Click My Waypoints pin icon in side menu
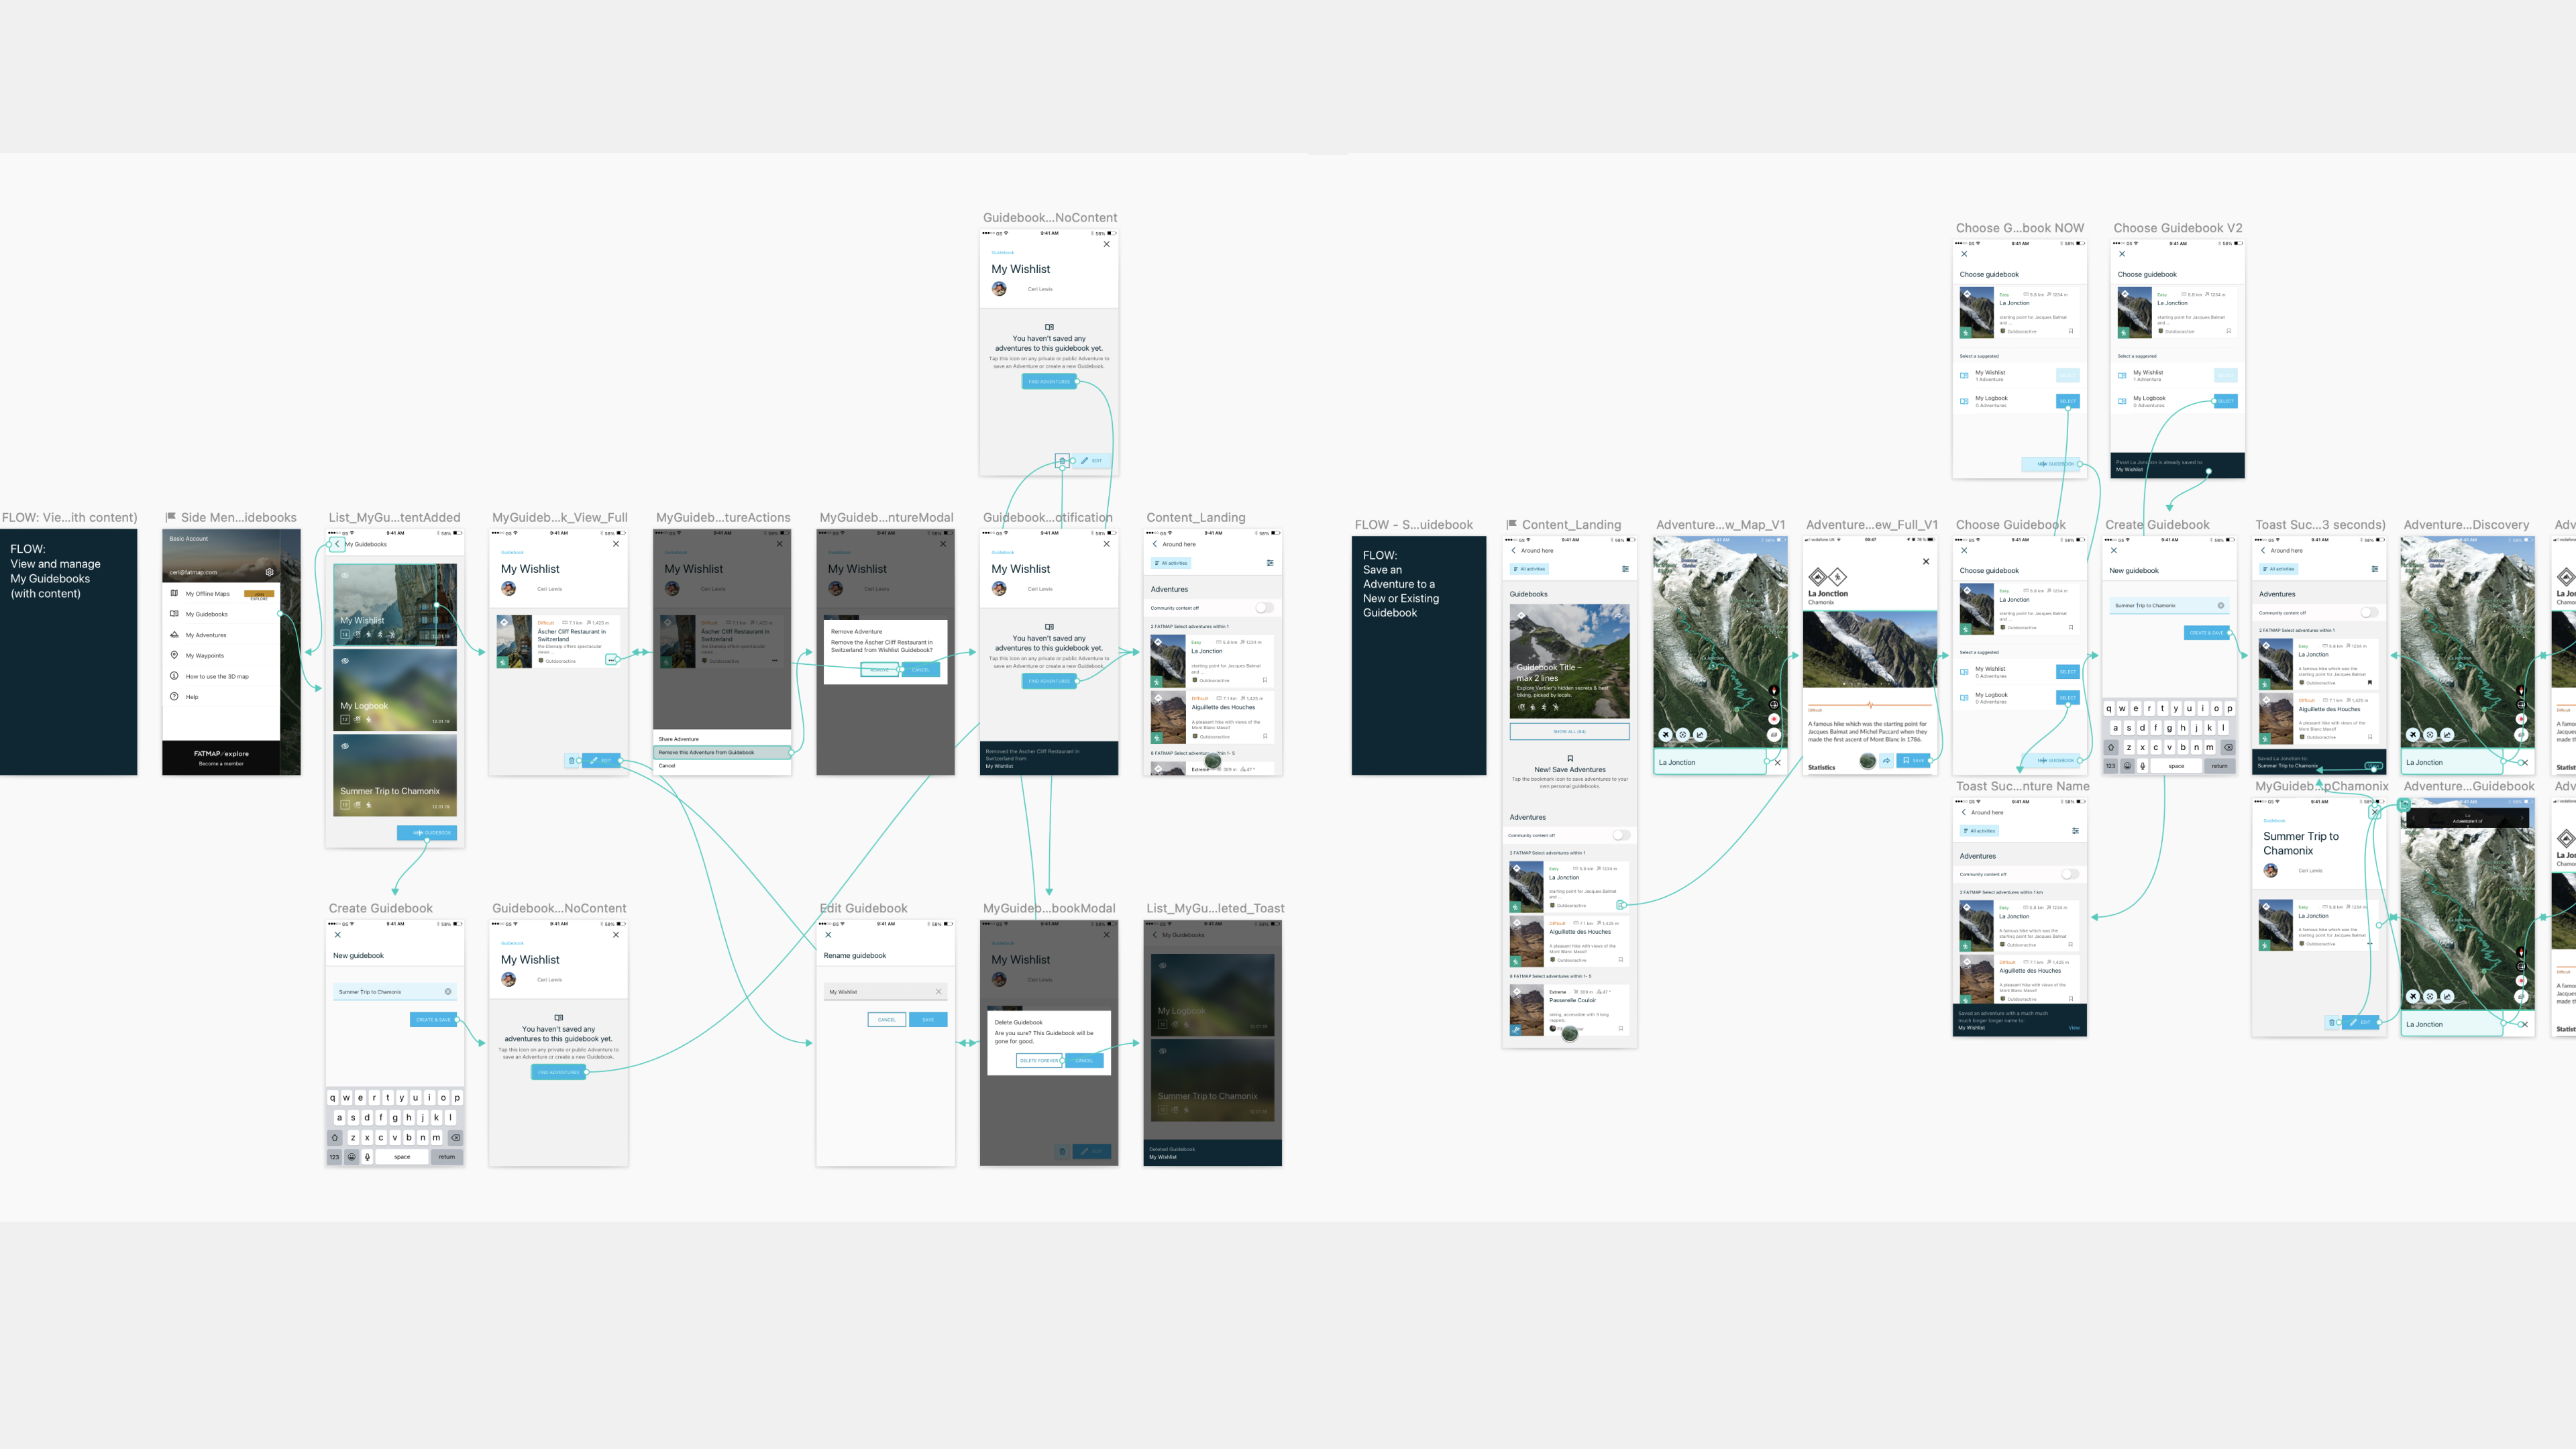The width and height of the screenshot is (2576, 1449). pyautogui.click(x=174, y=655)
